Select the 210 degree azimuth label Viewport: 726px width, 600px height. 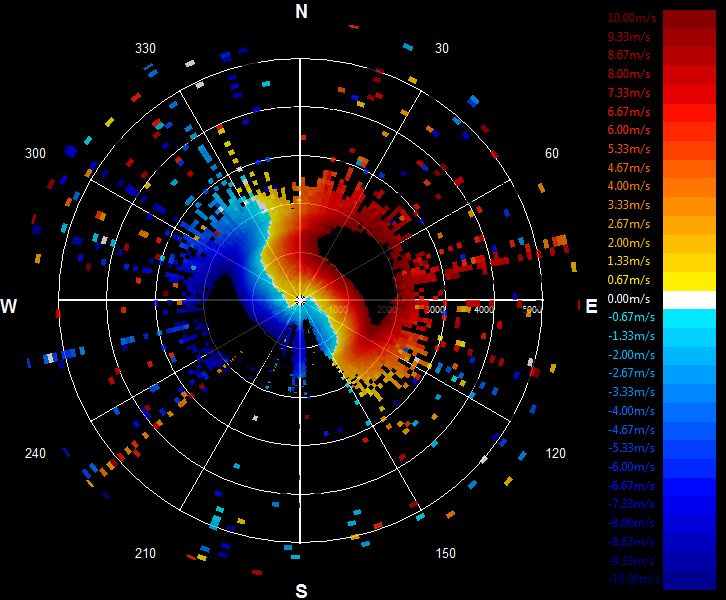coord(145,553)
